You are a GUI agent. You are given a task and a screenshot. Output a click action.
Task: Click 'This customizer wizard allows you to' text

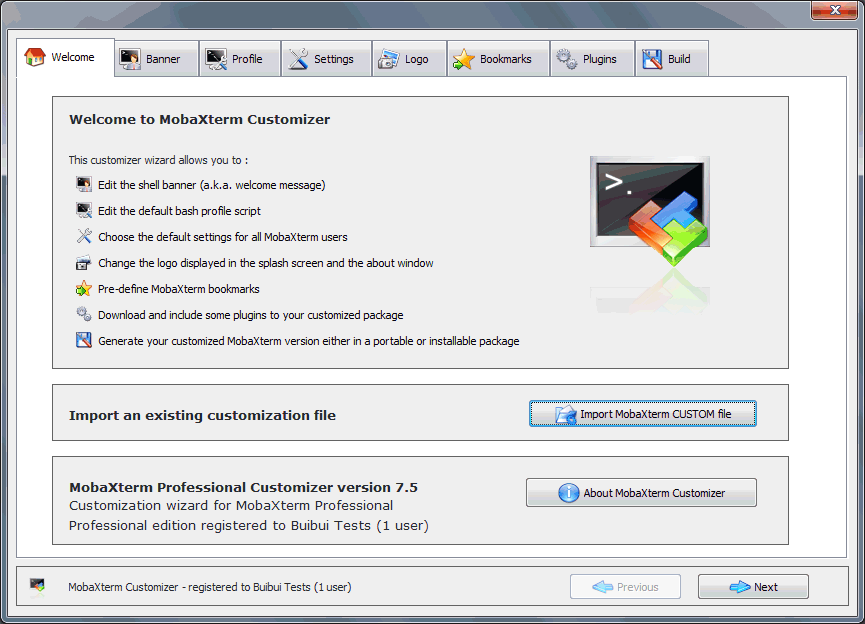click(x=158, y=160)
